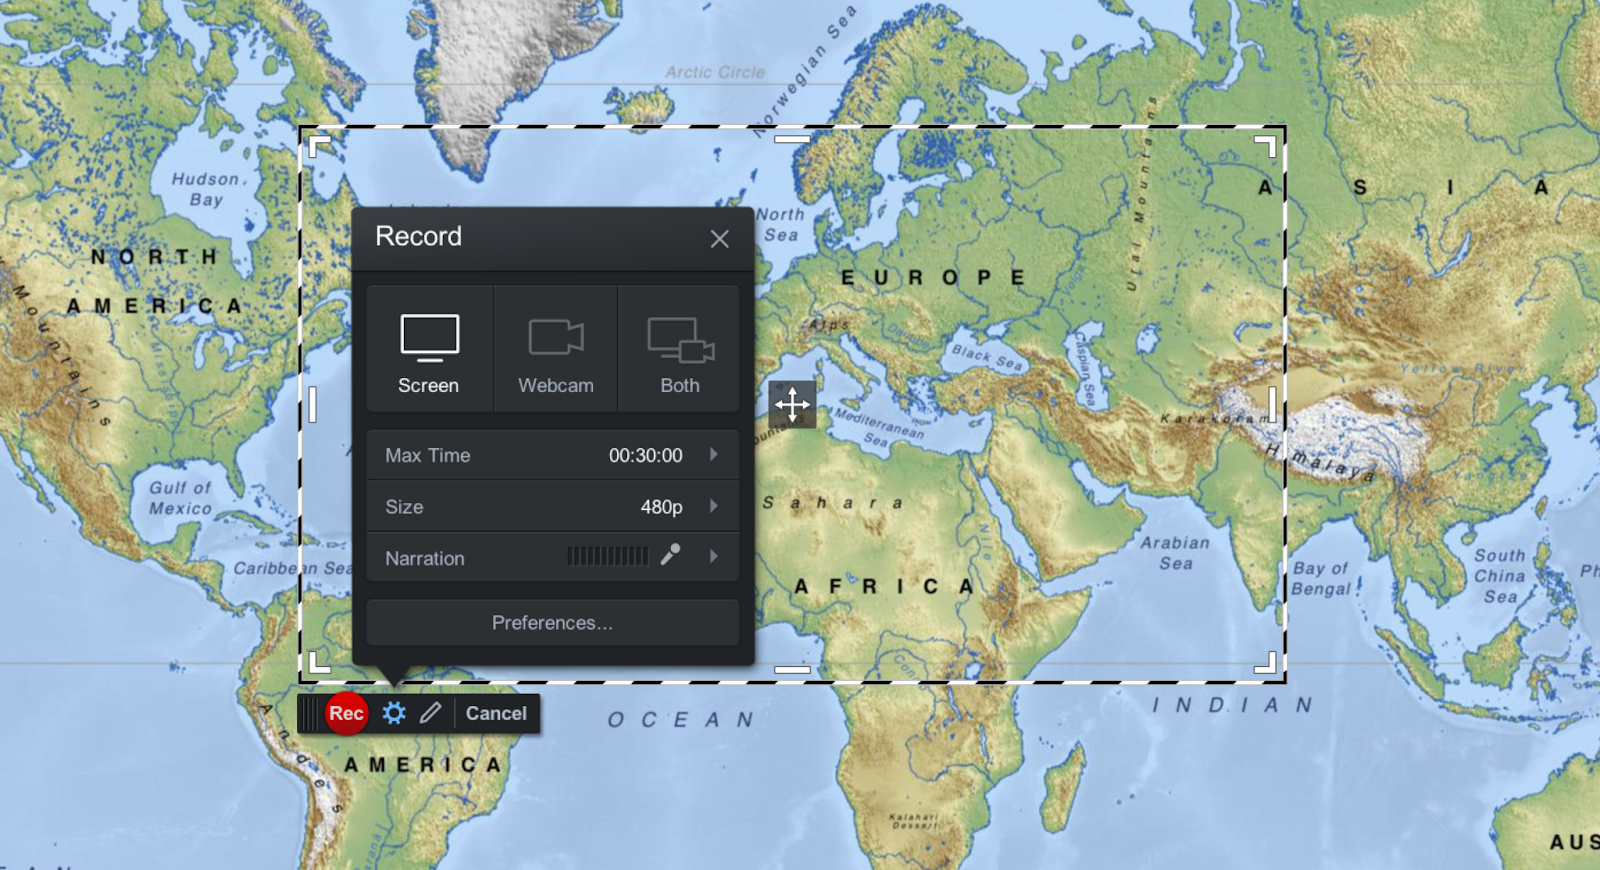This screenshot has height=870, width=1600.
Task: Click the toolbar grip handle left of Rec
Action: [x=310, y=713]
